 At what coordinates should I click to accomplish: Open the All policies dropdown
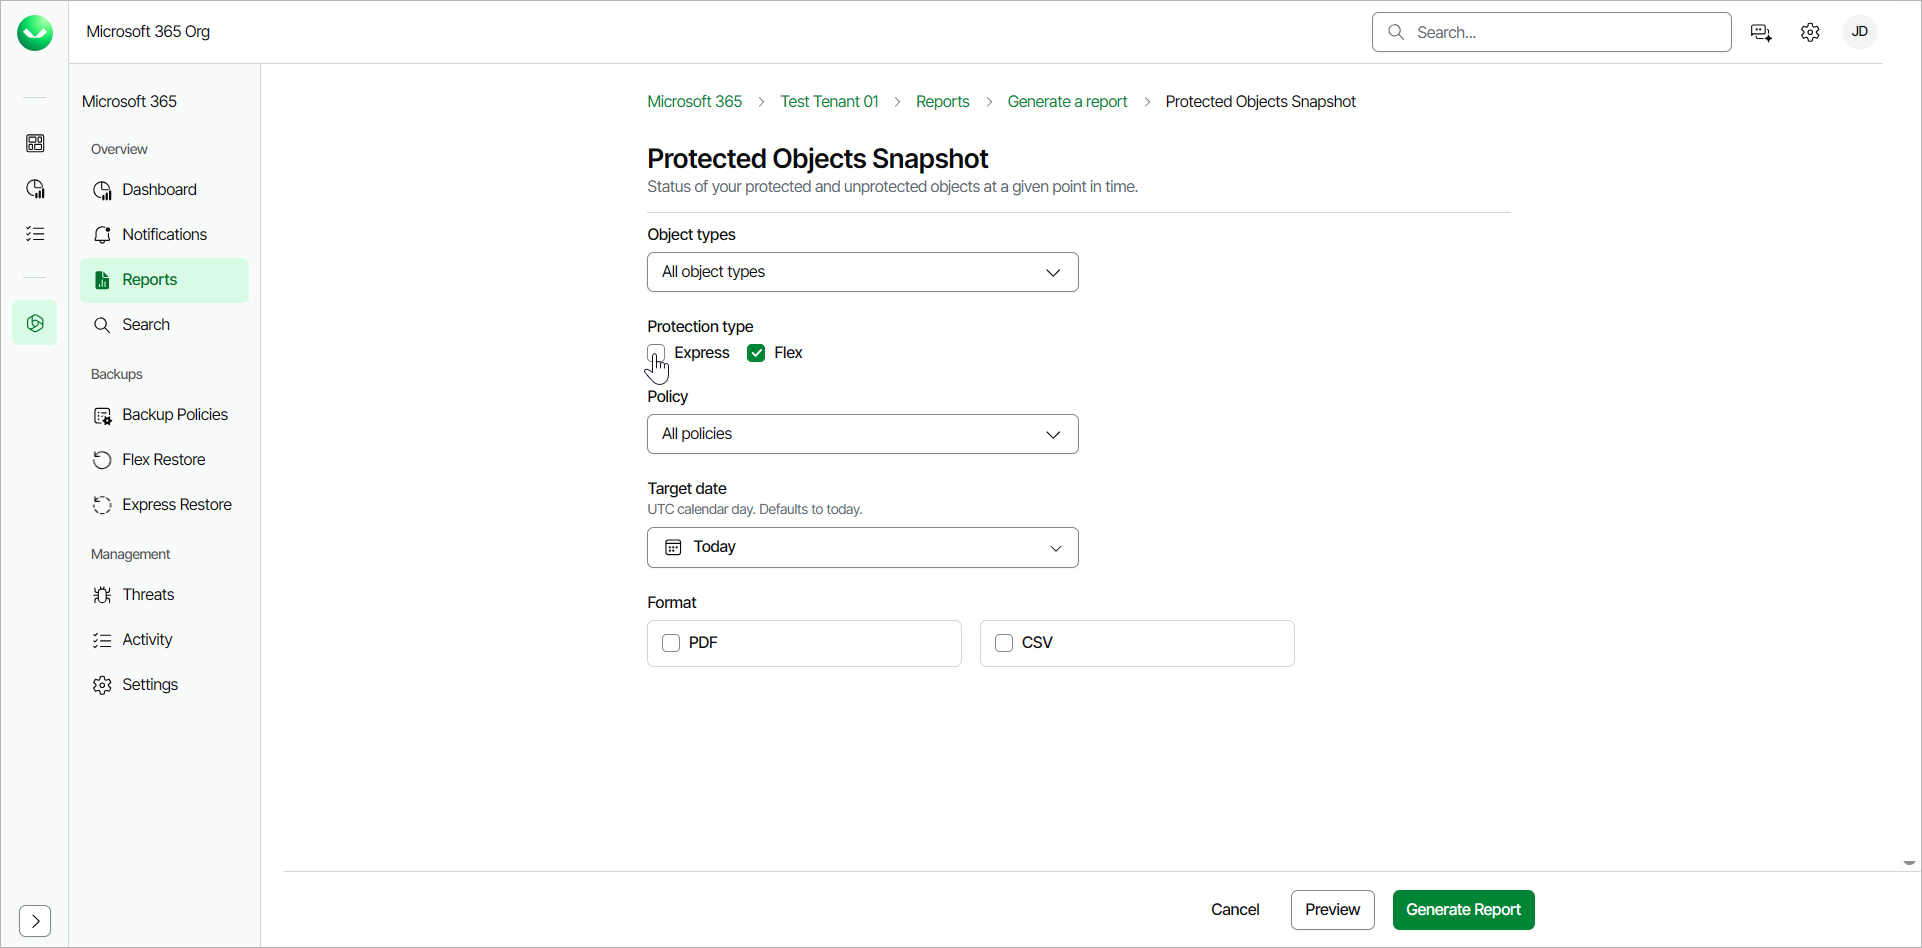tap(862, 434)
